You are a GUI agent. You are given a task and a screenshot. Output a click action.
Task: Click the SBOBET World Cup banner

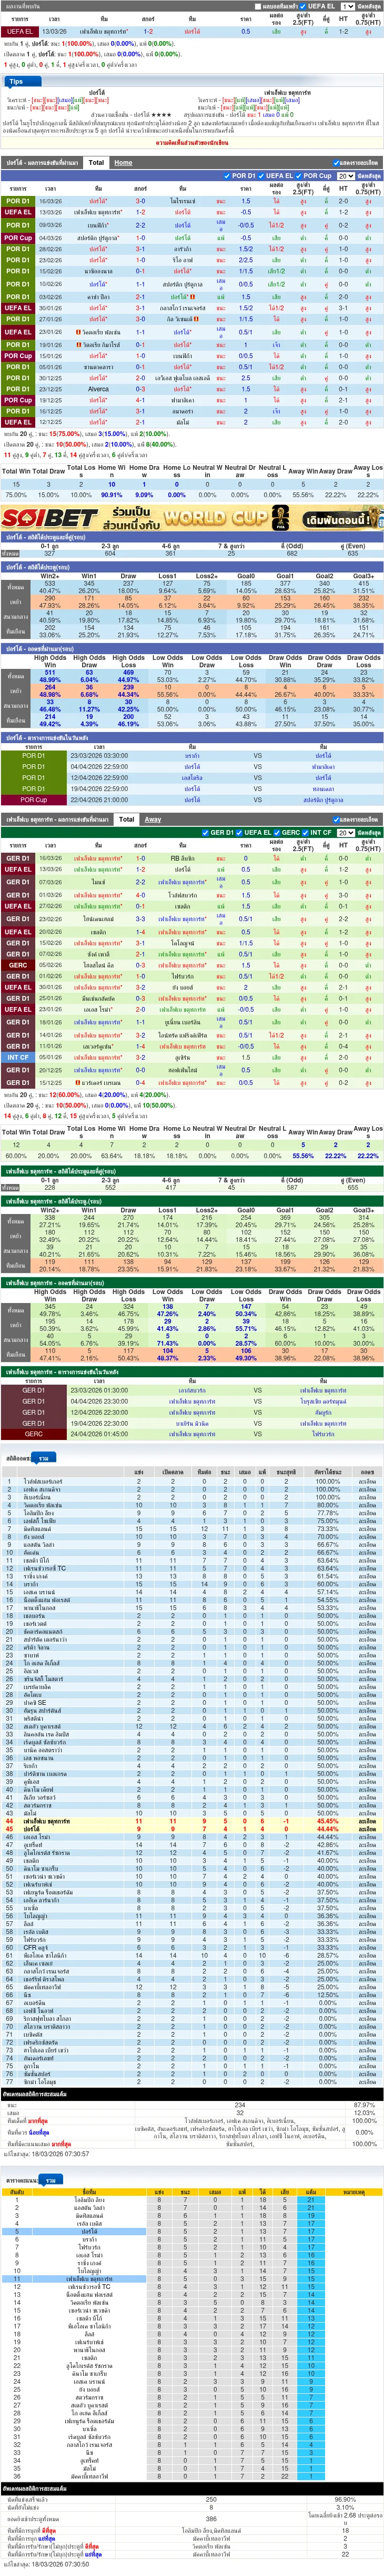pyautogui.click(x=192, y=518)
